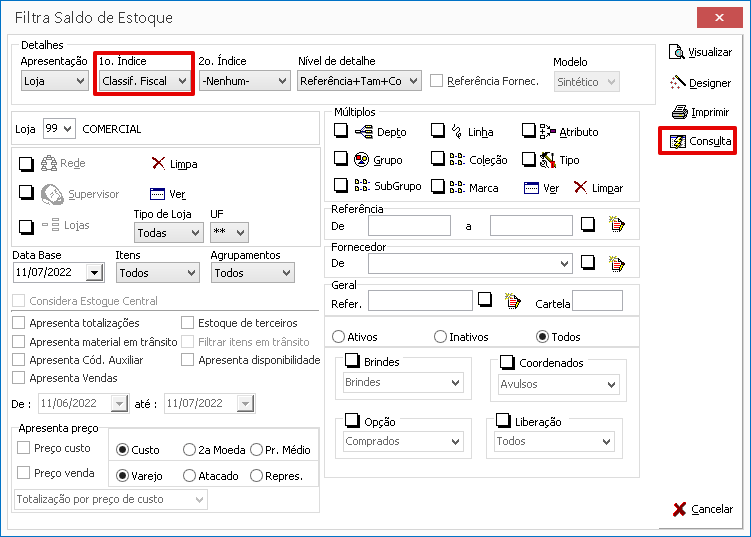751x537 pixels.
Task: Click the Geral Refer. list picker icon
Action: (x=512, y=301)
